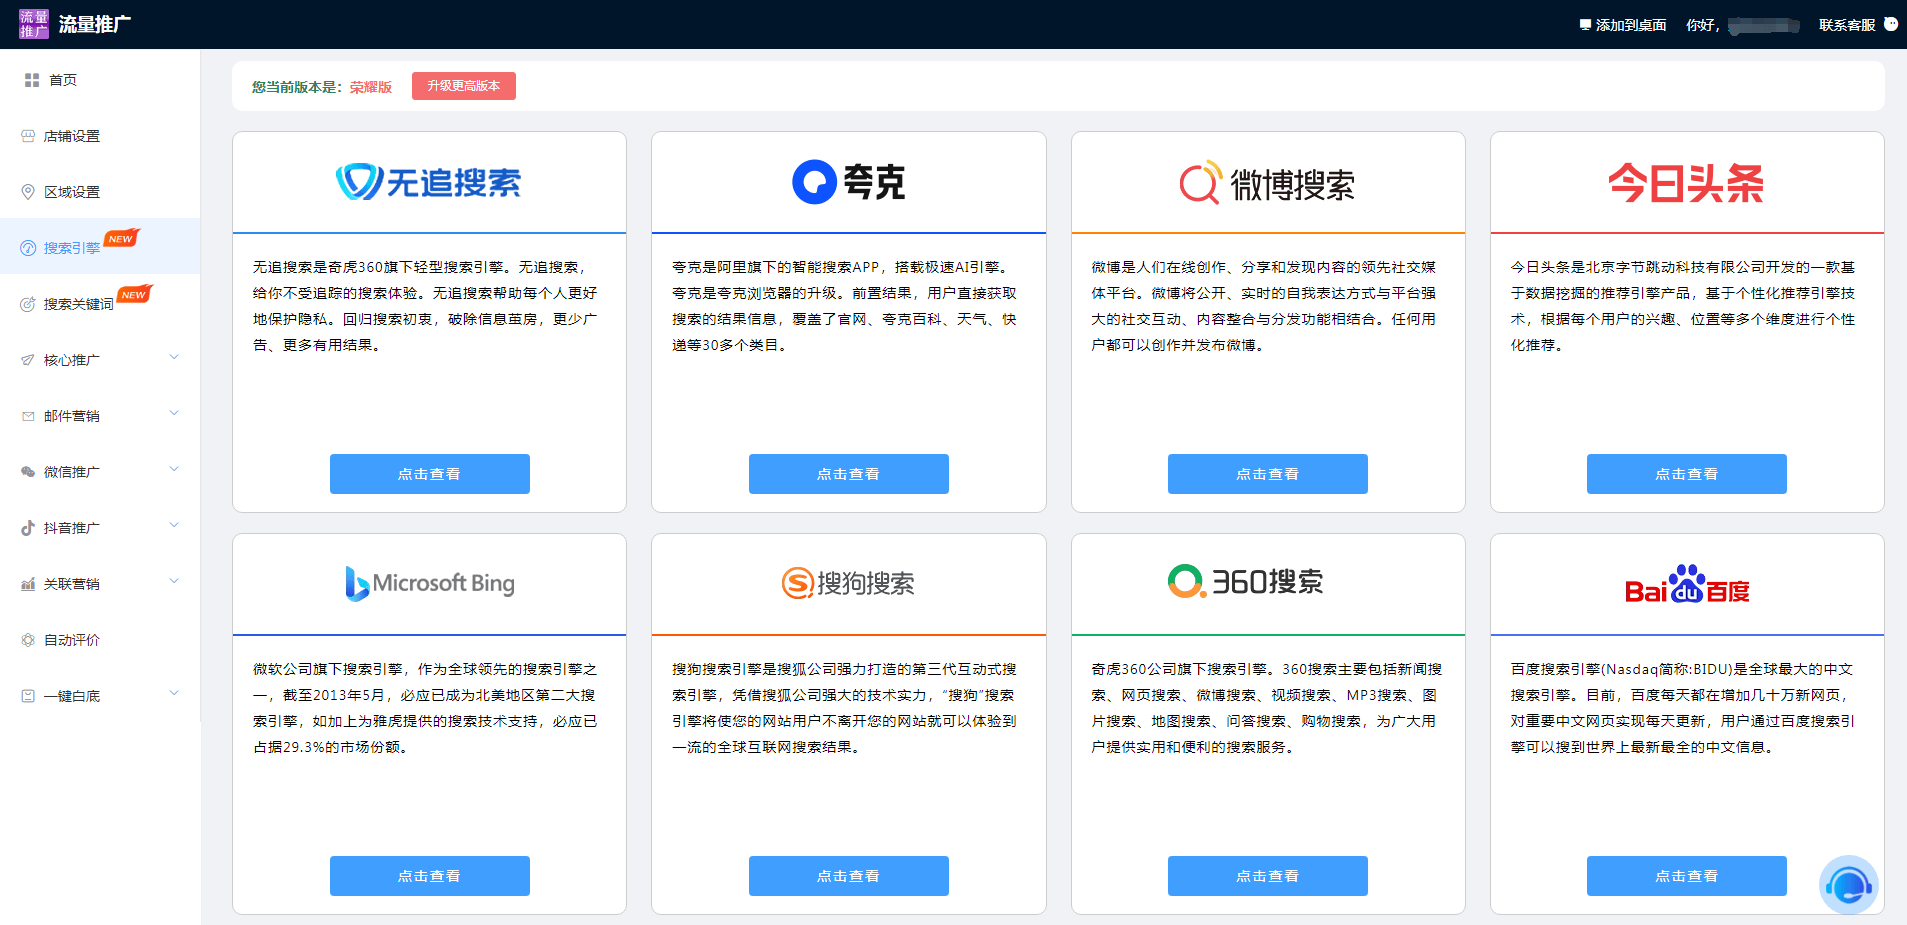The width and height of the screenshot is (1907, 925).
Task: Click the 流量推广 title text
Action: [x=95, y=24]
